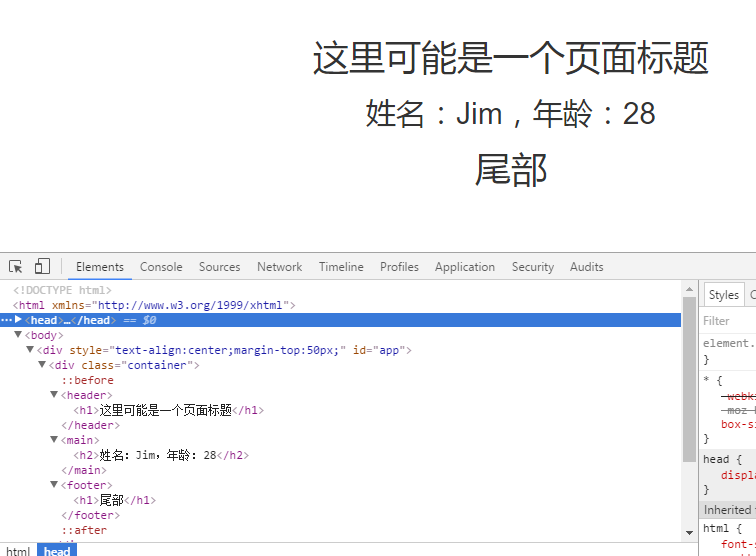
Task: Click the page text 姓名：Jim，年龄：28
Action: tap(511, 114)
